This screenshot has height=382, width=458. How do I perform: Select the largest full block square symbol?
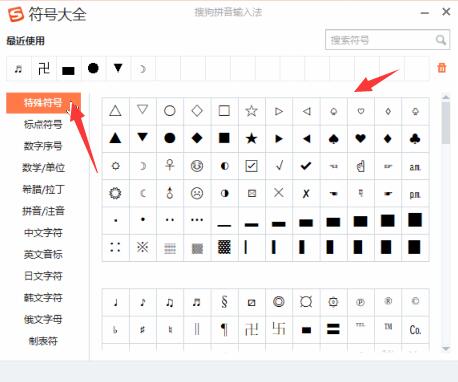pyautogui.click(x=415, y=220)
